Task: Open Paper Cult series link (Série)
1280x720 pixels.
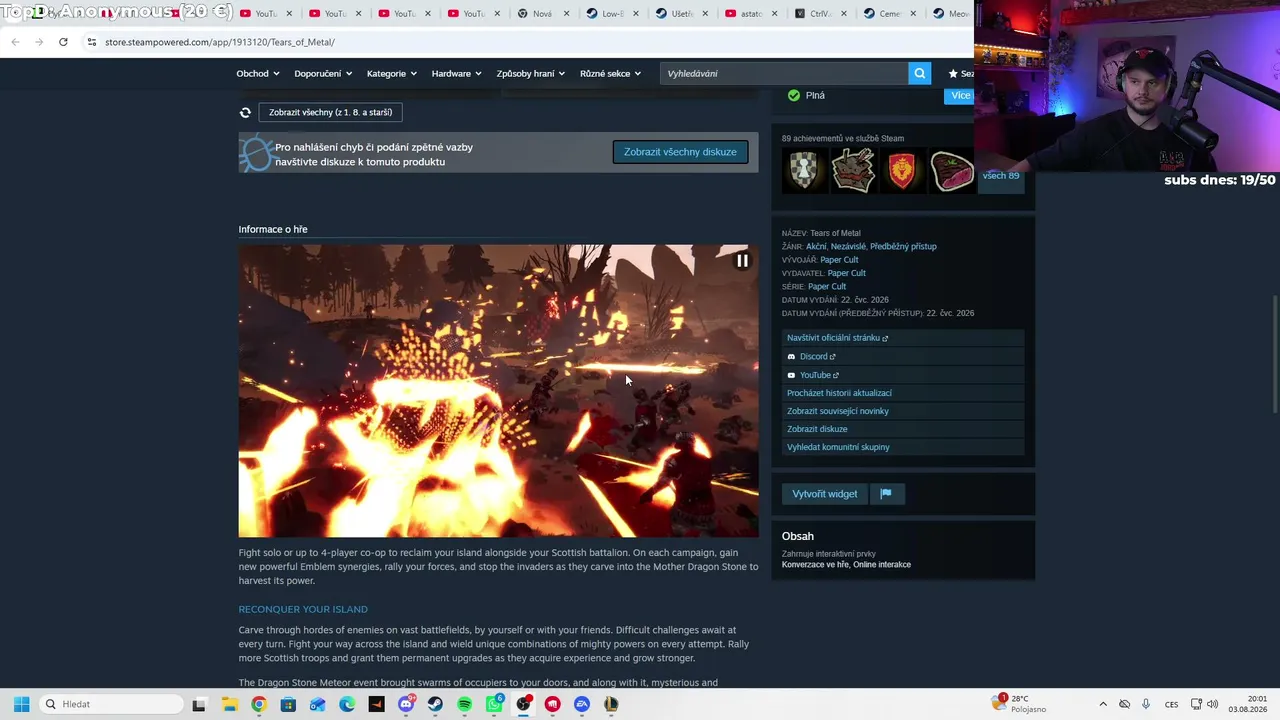Action: coord(827,287)
